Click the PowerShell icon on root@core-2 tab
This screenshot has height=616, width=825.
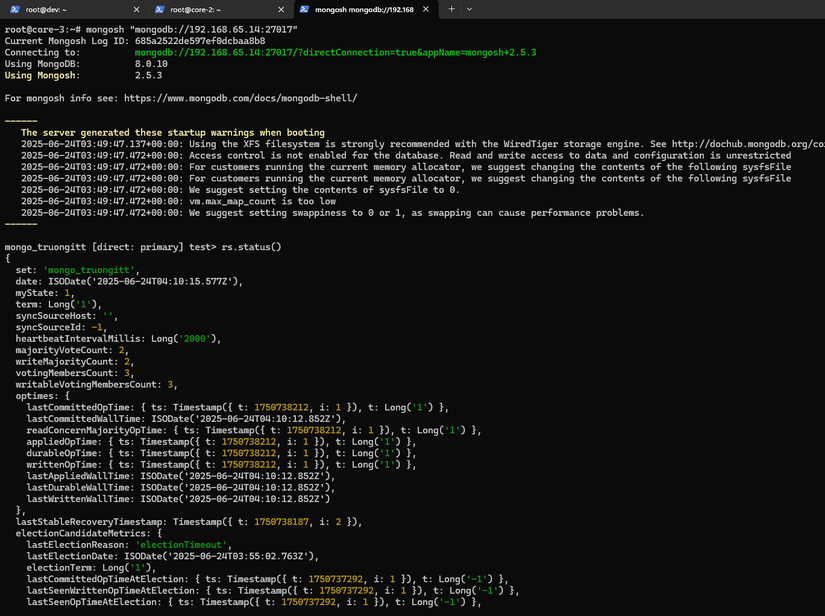159,9
